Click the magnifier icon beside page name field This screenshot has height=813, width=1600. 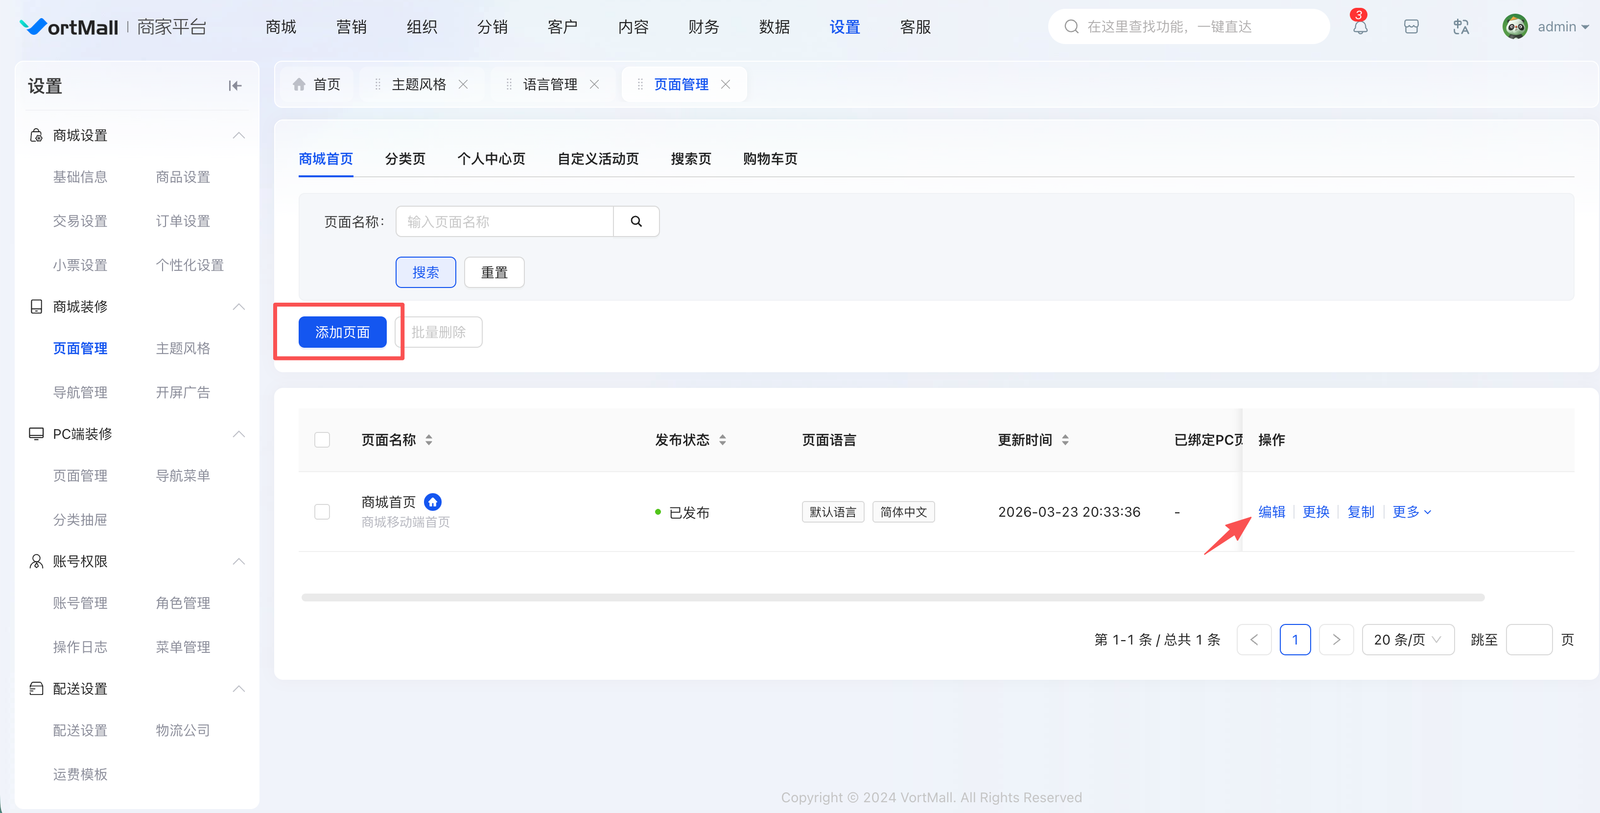pos(636,222)
